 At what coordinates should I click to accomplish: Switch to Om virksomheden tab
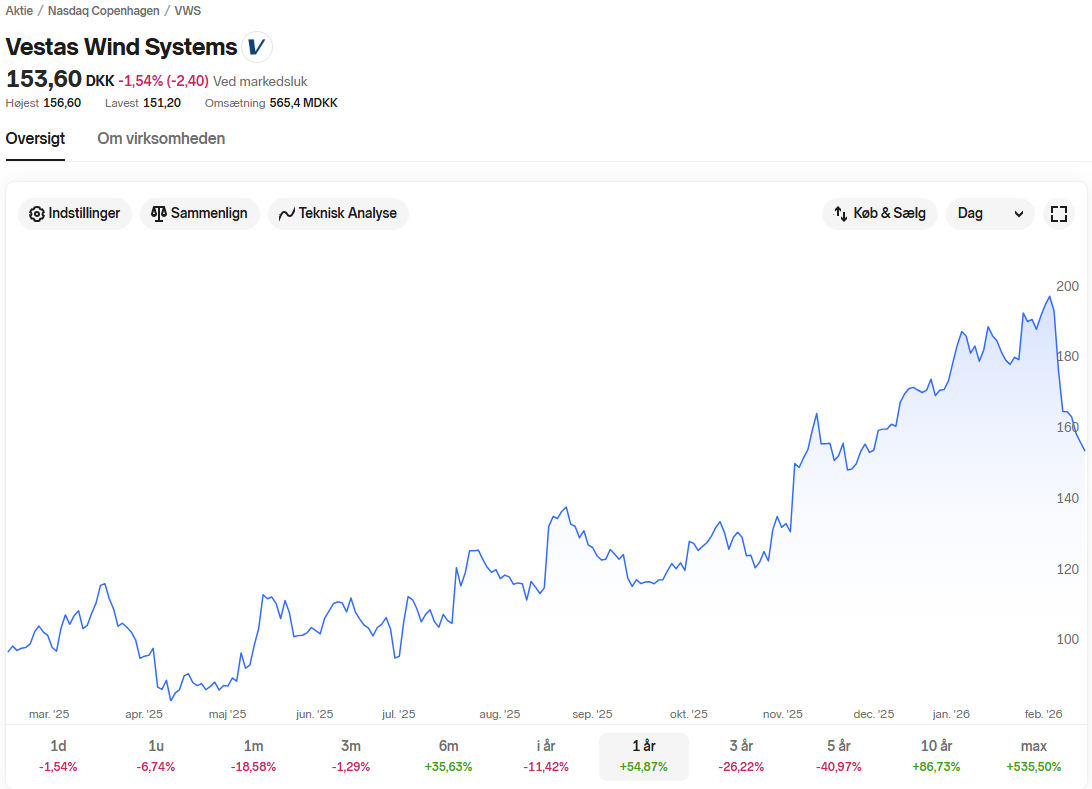tap(161, 139)
